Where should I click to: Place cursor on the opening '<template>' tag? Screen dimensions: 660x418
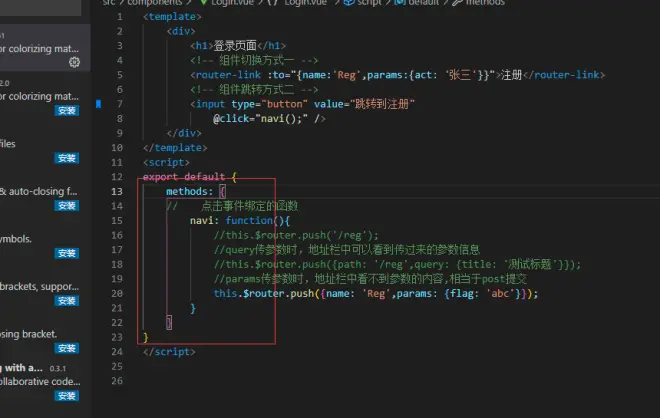click(172, 17)
